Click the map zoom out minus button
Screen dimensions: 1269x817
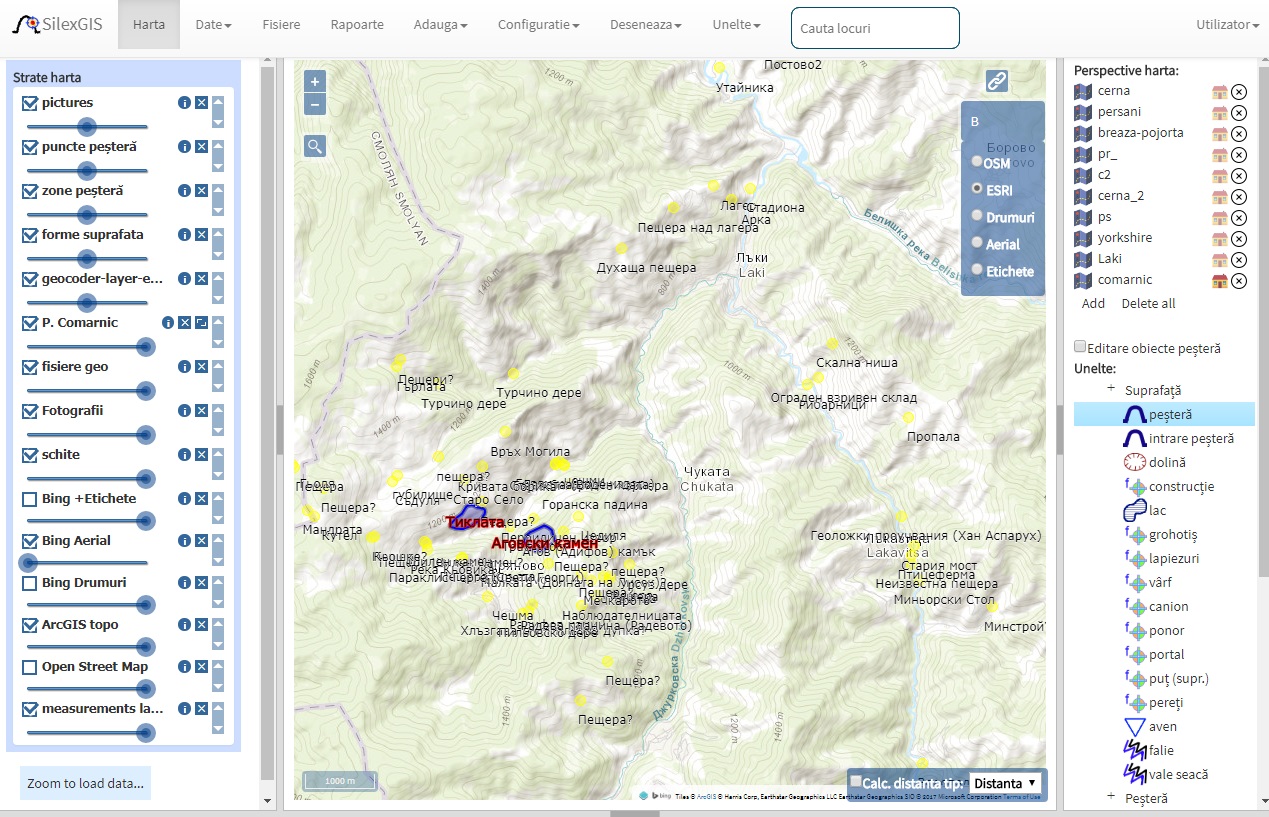pyautogui.click(x=315, y=104)
